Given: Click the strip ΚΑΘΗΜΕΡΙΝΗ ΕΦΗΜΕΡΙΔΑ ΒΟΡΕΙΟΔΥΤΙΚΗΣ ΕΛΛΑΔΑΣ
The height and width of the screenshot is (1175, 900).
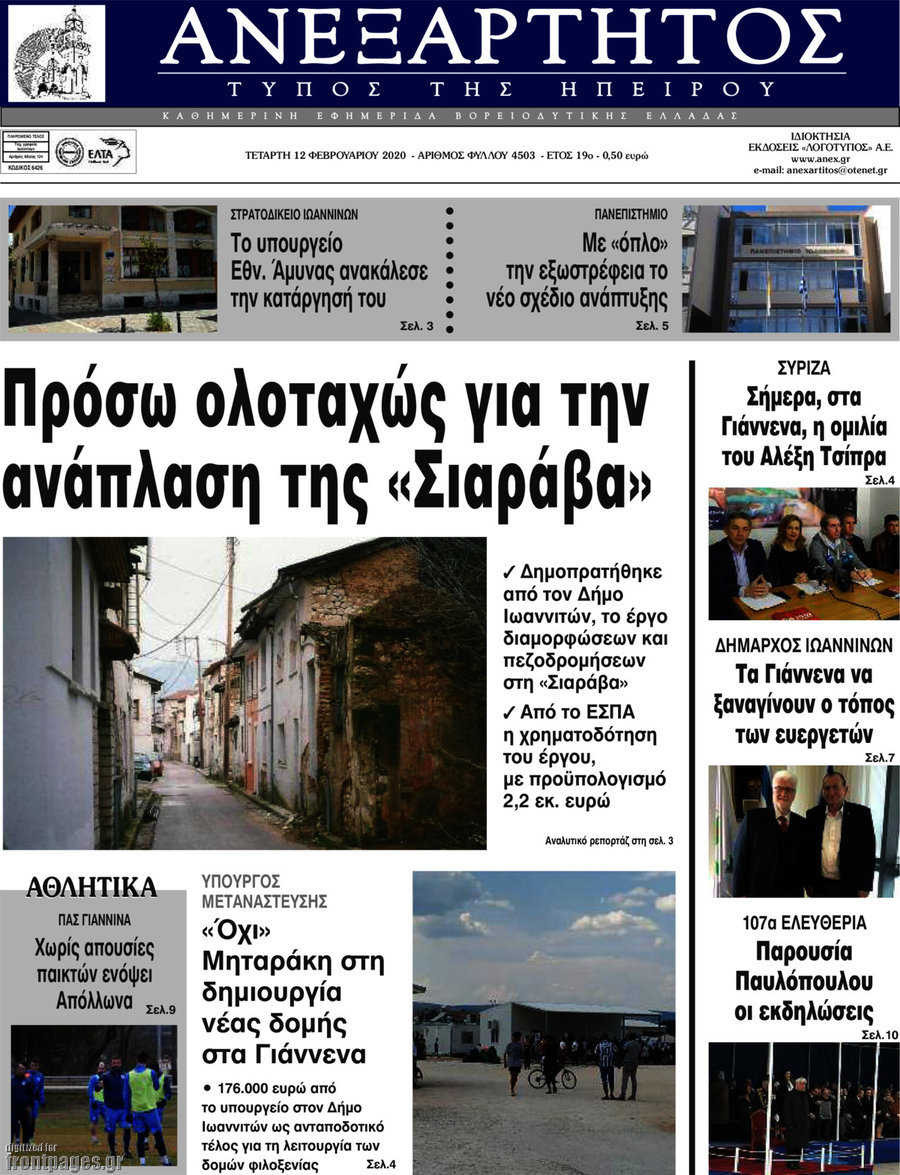Looking at the screenshot, I should pos(450,116).
